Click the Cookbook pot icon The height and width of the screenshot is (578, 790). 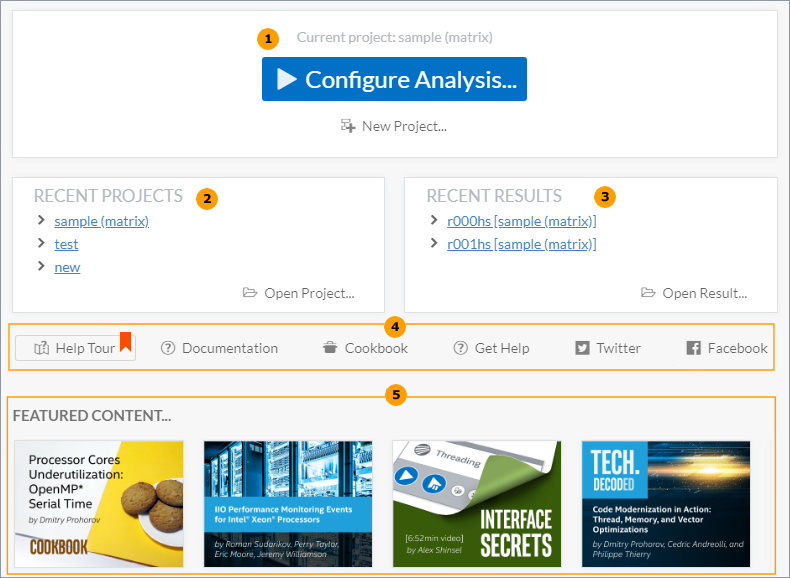(x=330, y=348)
